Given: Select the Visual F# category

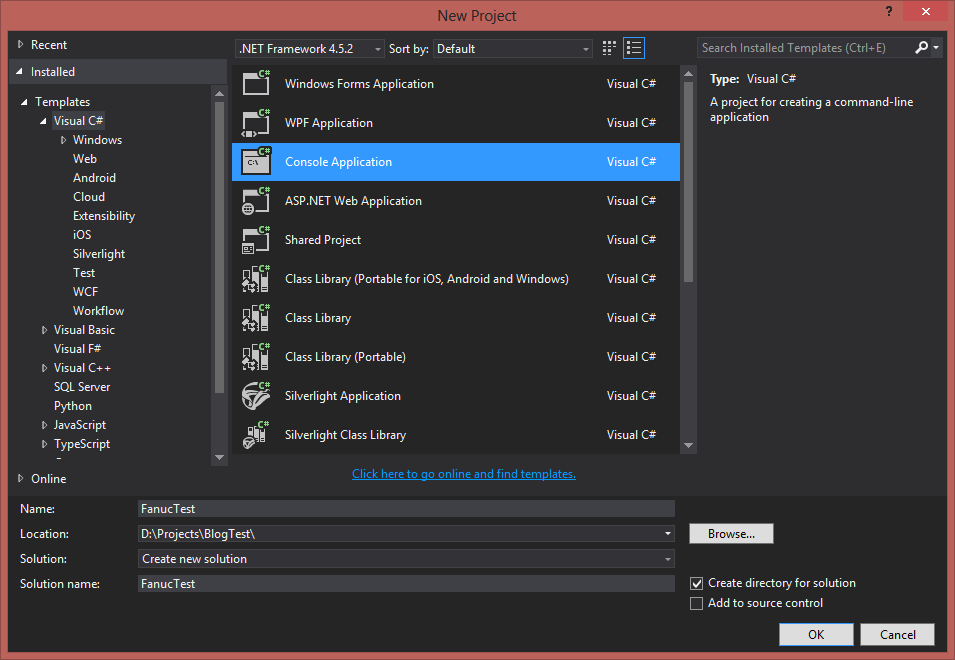Looking at the screenshot, I should [77, 349].
